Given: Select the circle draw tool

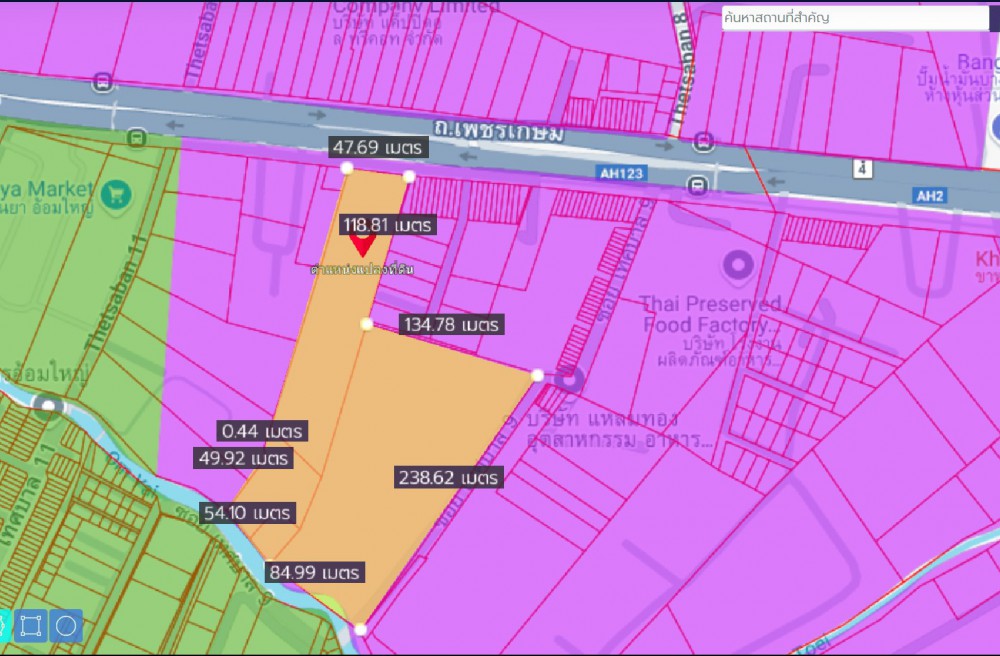Looking at the screenshot, I should click(x=66, y=626).
